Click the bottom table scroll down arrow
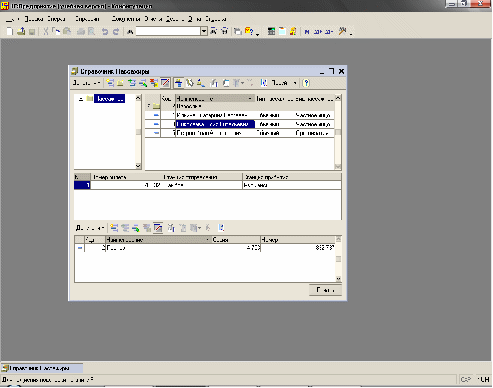 click(338, 279)
